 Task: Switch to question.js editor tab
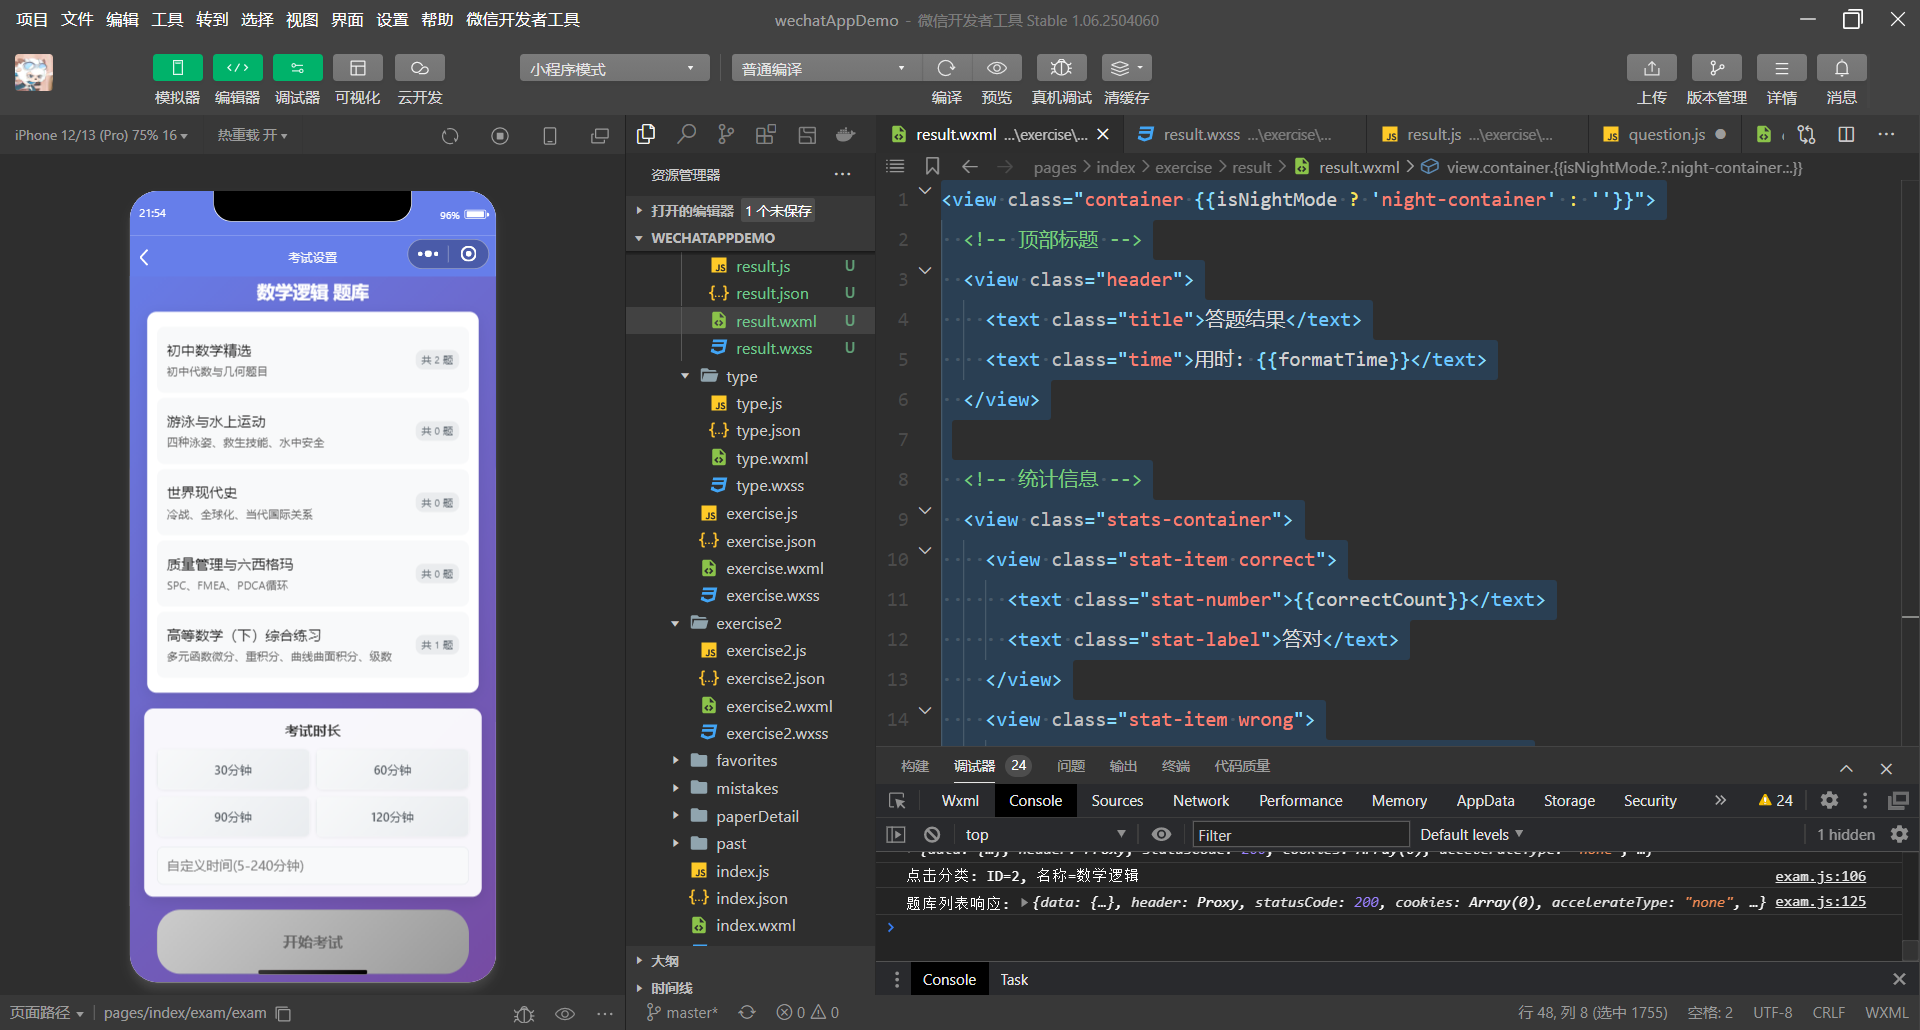(x=1665, y=134)
